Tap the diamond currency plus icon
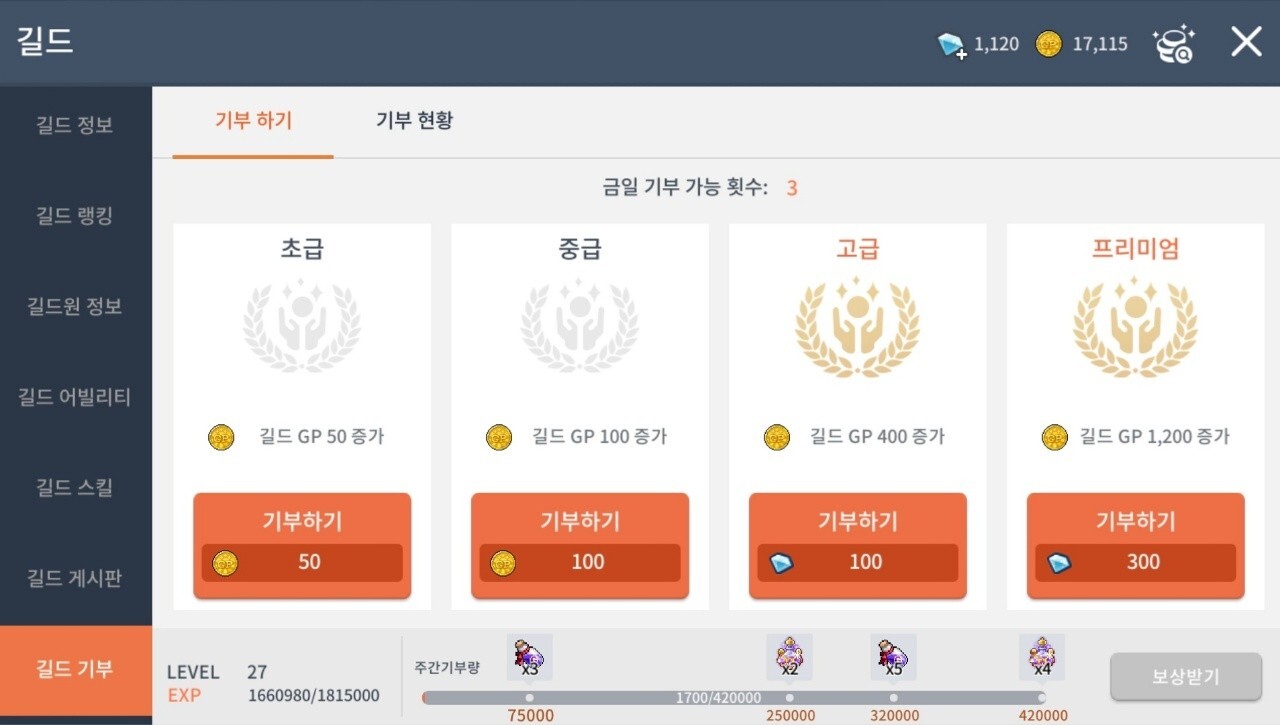The image size is (1280, 725). pos(951,44)
